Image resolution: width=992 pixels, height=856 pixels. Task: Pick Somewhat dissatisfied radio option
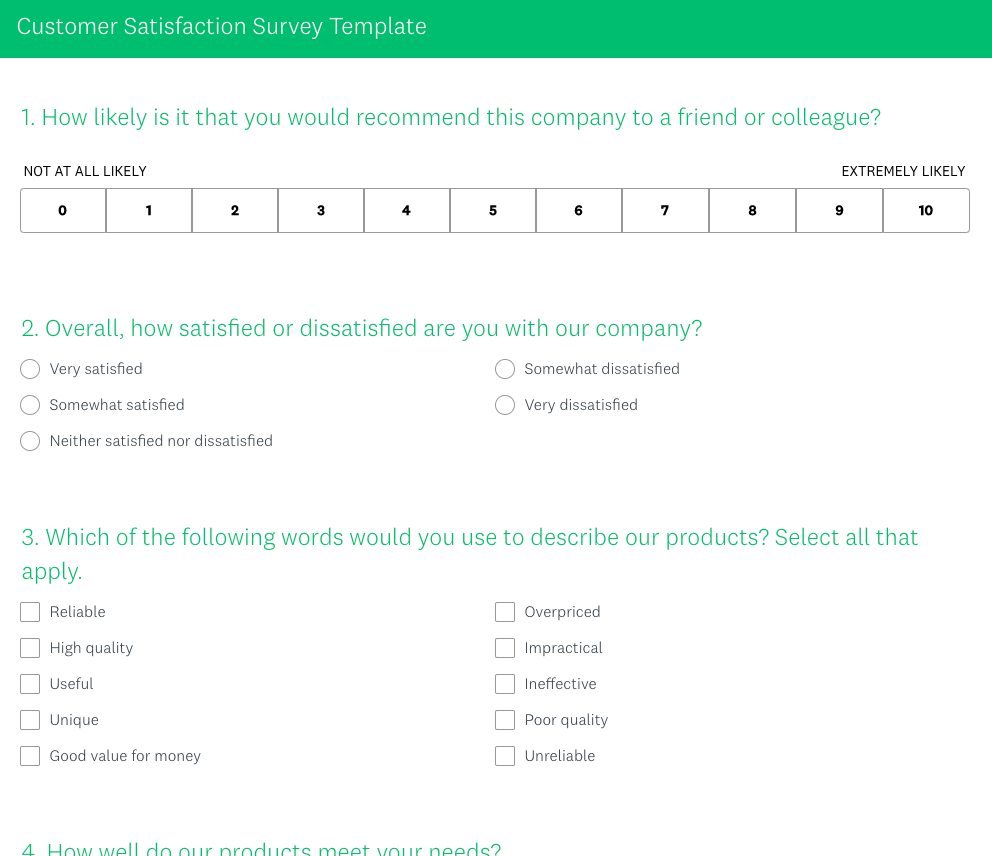click(505, 369)
